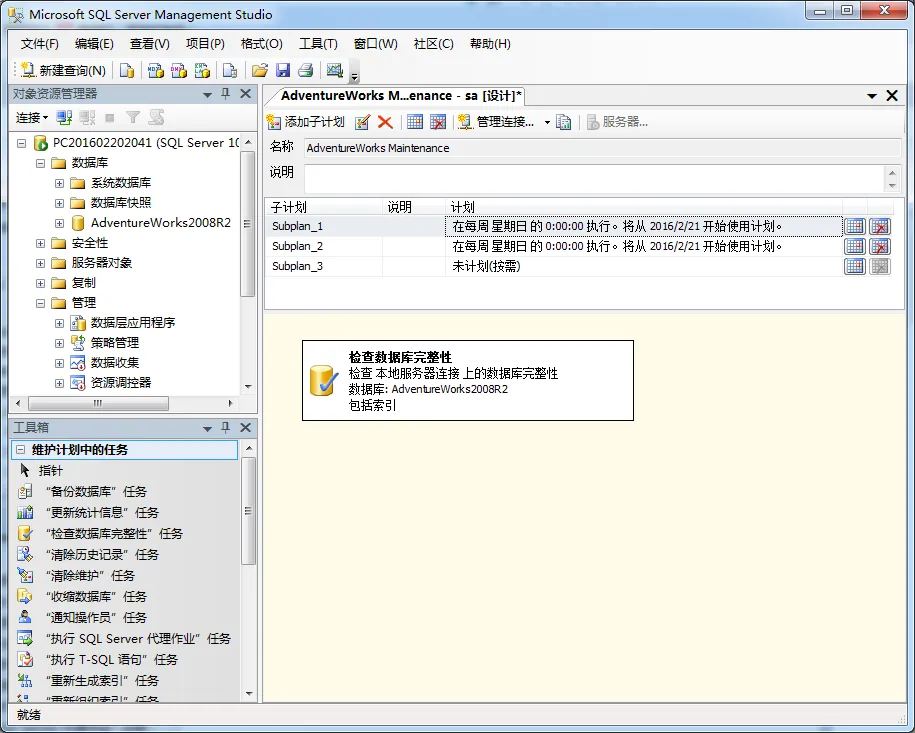Open the 工具(T) menu
This screenshot has width=915, height=733.
coord(318,44)
